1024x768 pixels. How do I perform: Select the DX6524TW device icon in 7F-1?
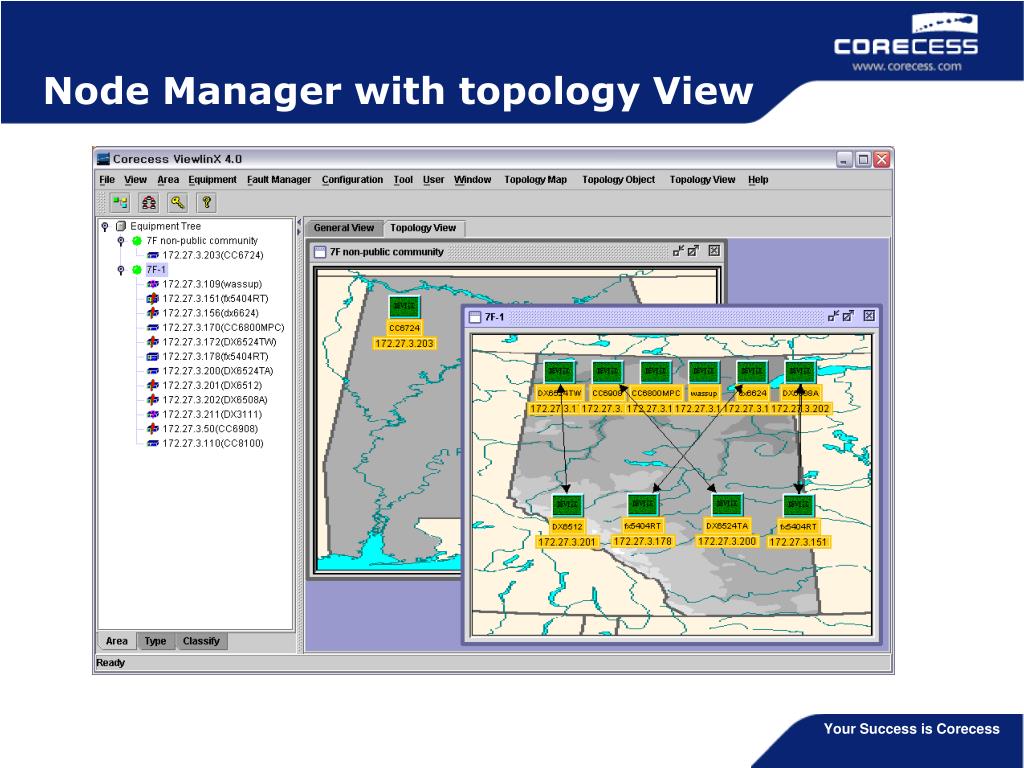point(560,372)
